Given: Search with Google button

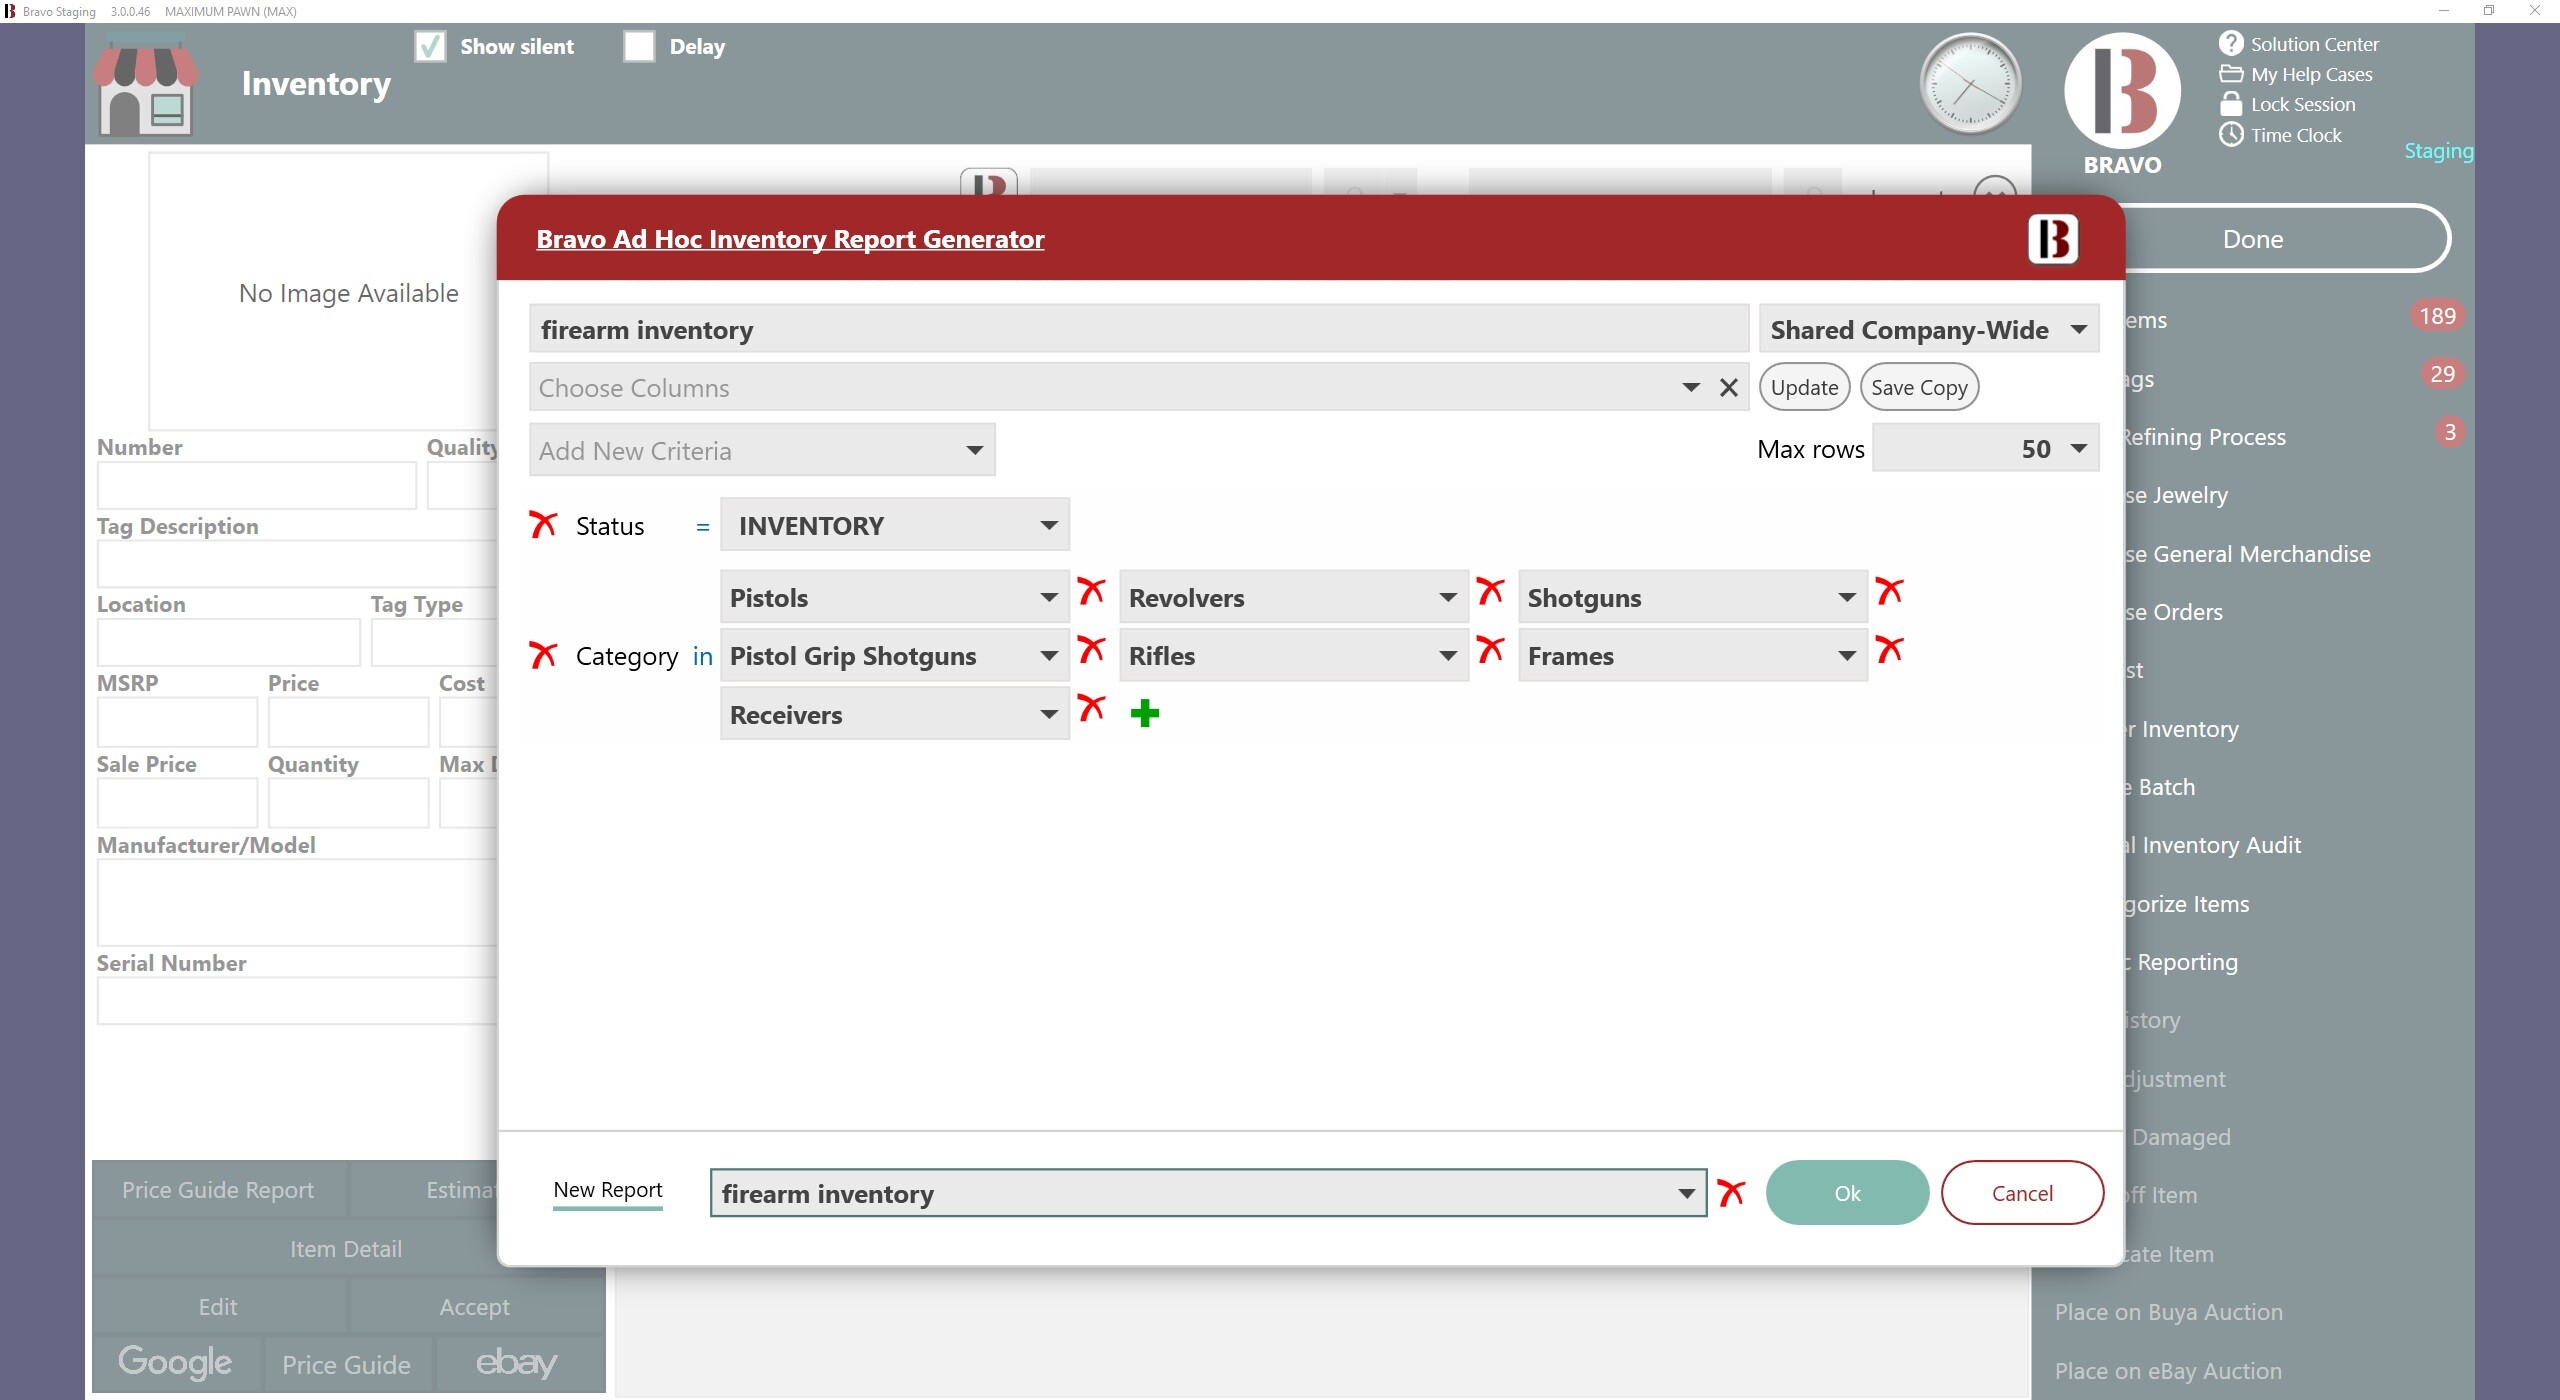Looking at the screenshot, I should [176, 1363].
